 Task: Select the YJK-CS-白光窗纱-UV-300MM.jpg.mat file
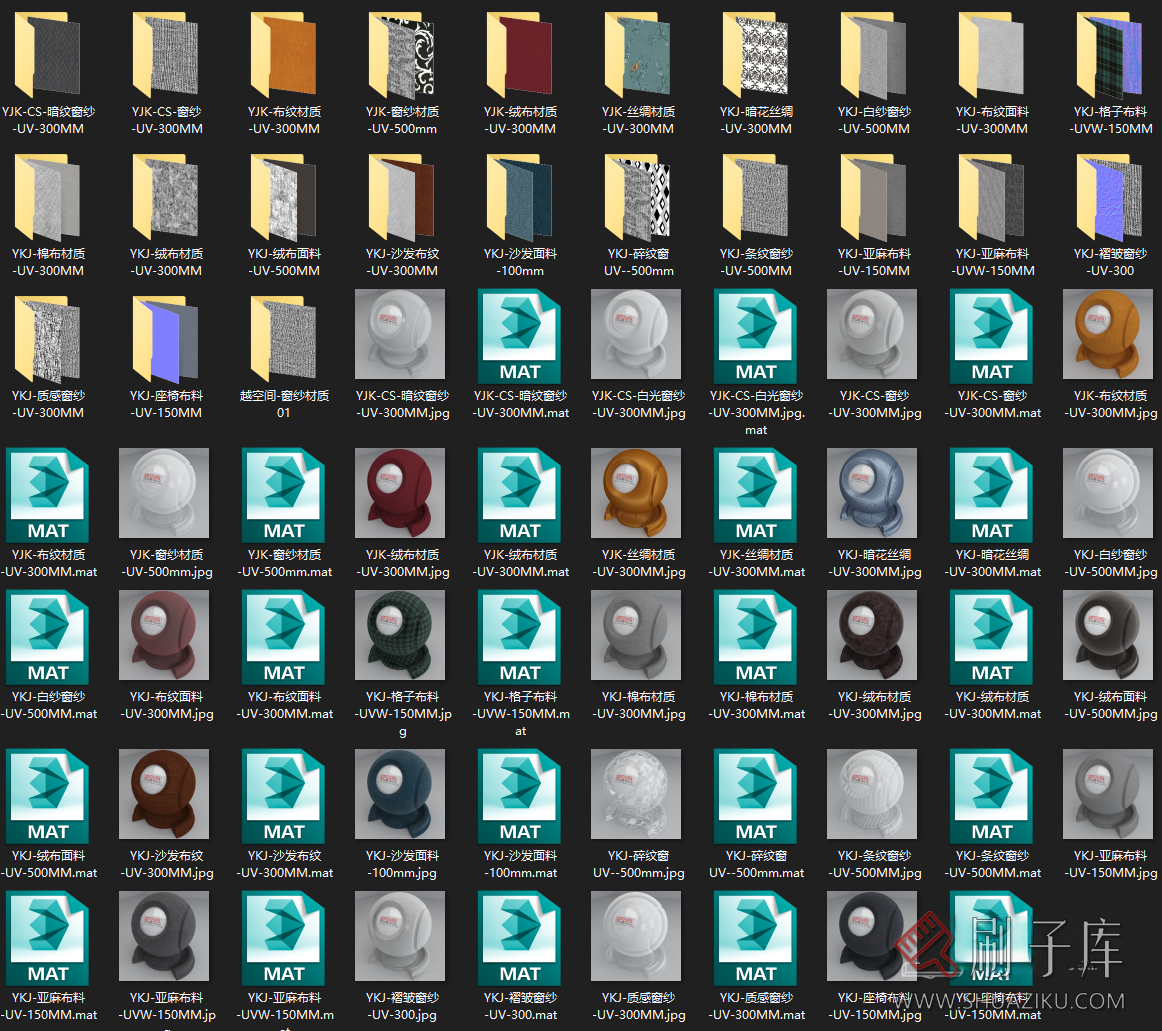[x=756, y=336]
